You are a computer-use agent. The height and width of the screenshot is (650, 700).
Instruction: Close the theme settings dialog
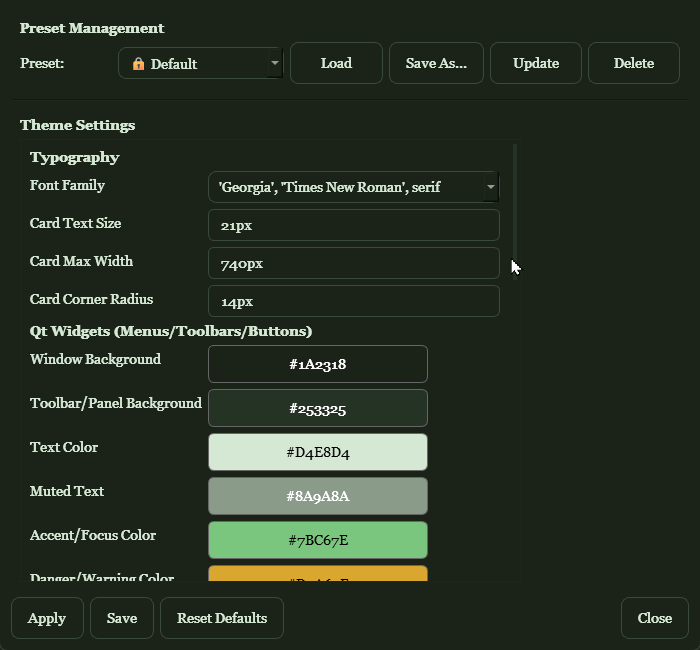point(654,618)
